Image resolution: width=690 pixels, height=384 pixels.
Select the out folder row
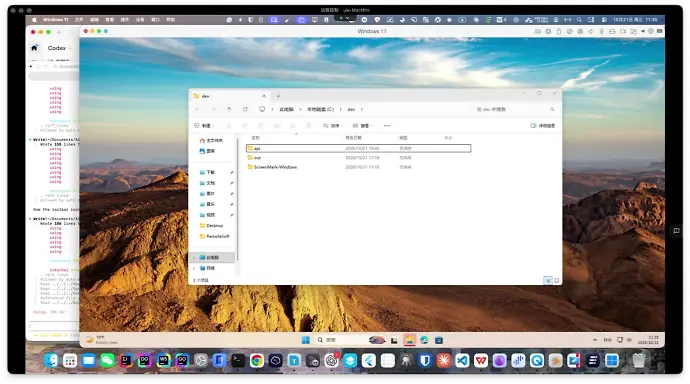coord(359,157)
